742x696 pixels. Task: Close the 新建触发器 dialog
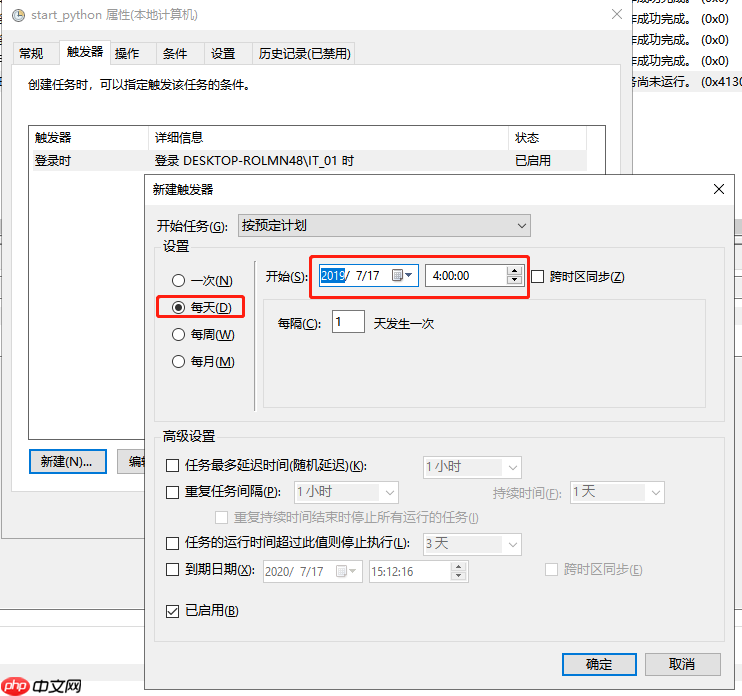coord(719,189)
